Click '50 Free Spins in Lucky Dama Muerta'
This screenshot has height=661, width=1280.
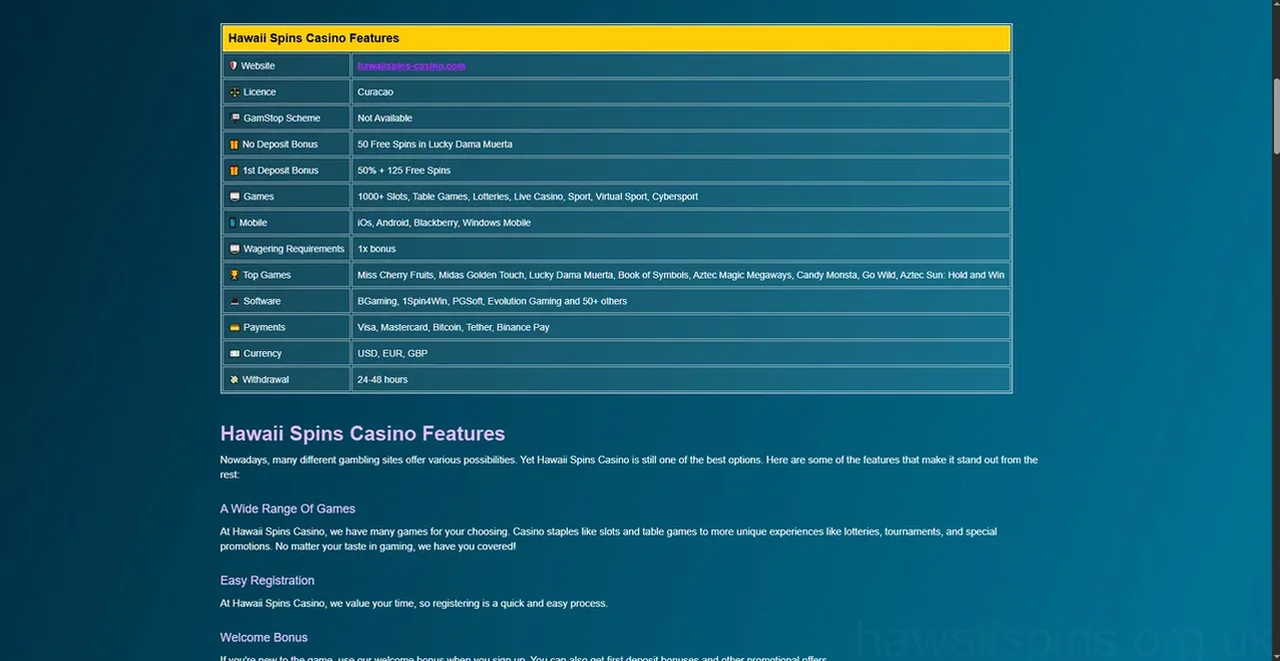(x=434, y=144)
